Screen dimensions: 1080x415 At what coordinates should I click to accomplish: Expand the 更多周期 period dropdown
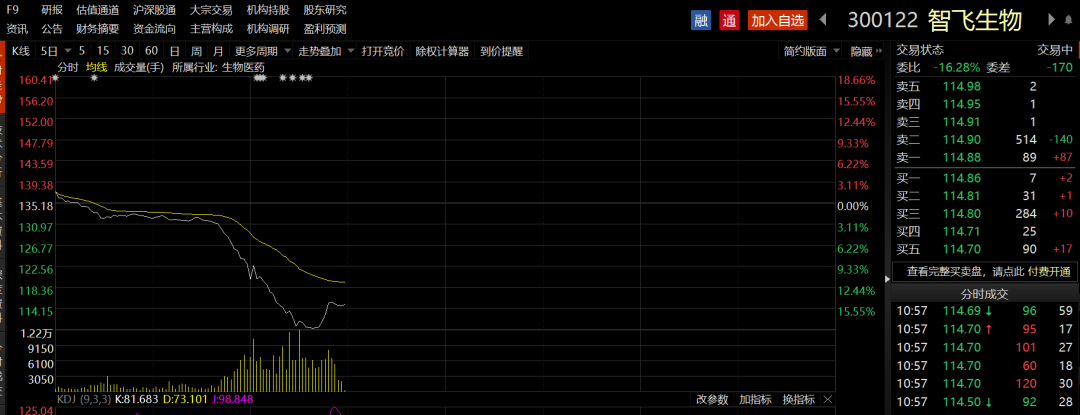tap(263, 51)
